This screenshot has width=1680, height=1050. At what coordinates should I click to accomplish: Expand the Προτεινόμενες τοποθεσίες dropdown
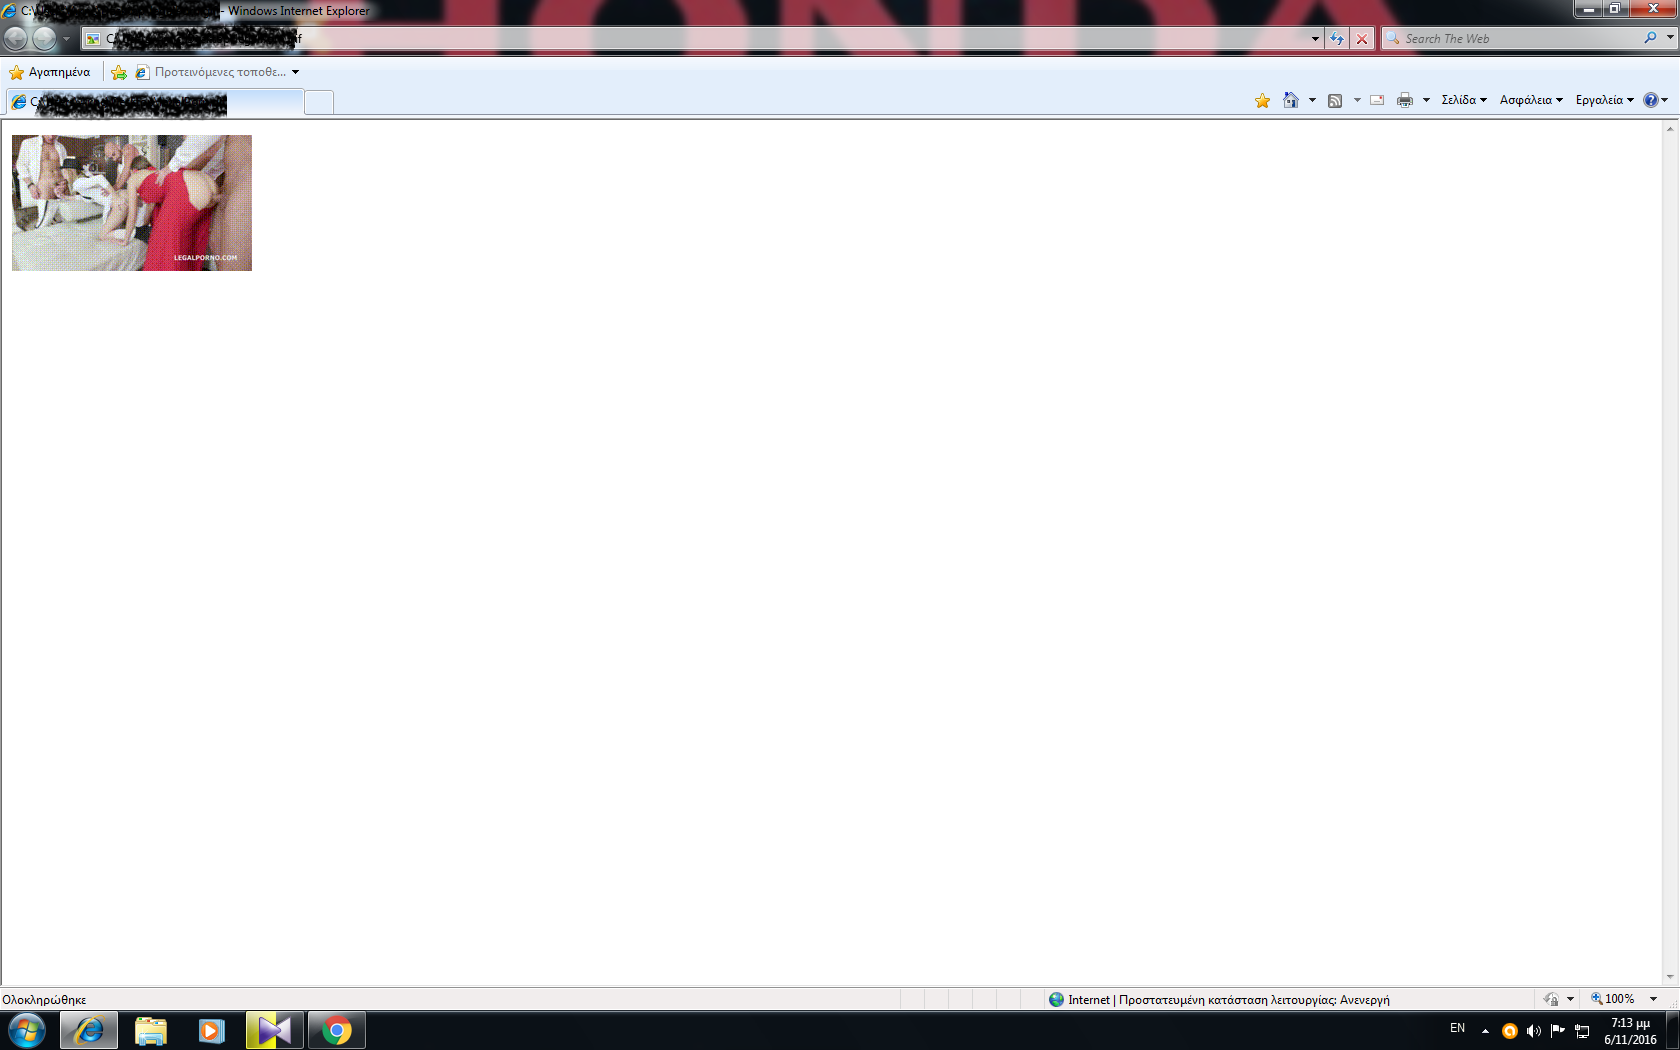click(x=295, y=72)
